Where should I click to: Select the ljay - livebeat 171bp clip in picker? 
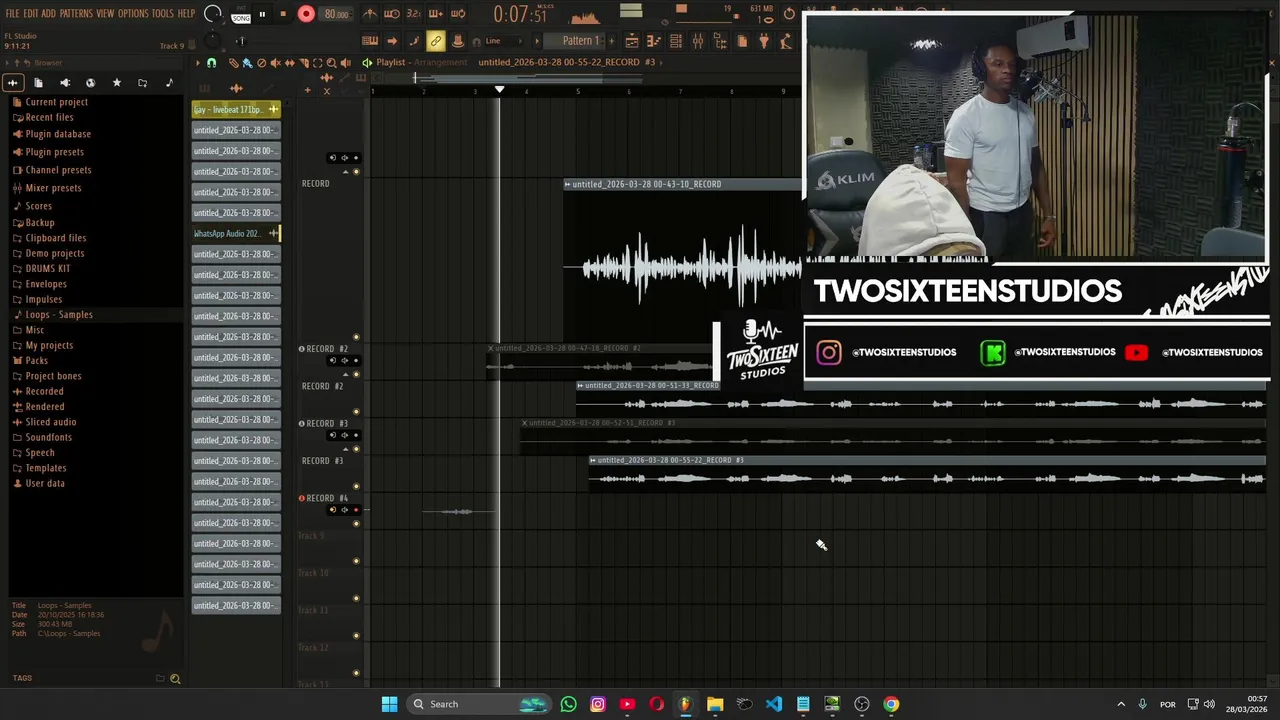point(236,109)
